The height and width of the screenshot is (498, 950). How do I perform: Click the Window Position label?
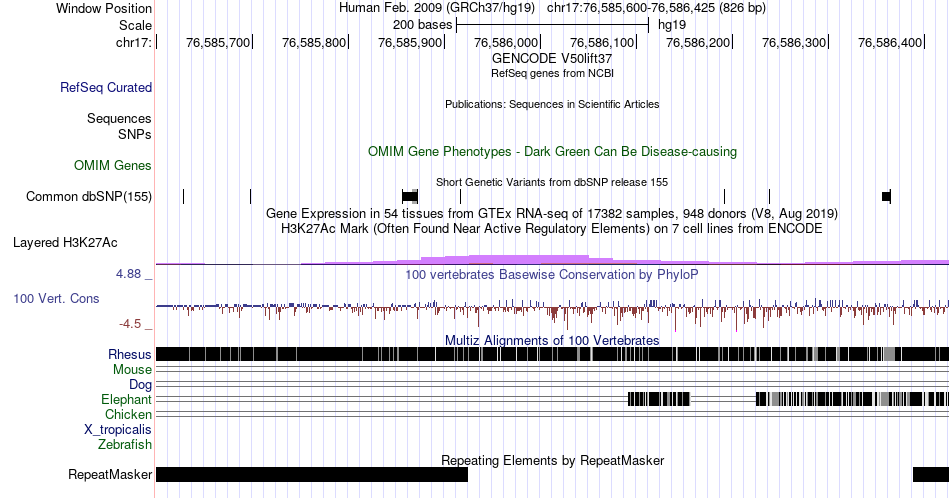[x=104, y=8]
